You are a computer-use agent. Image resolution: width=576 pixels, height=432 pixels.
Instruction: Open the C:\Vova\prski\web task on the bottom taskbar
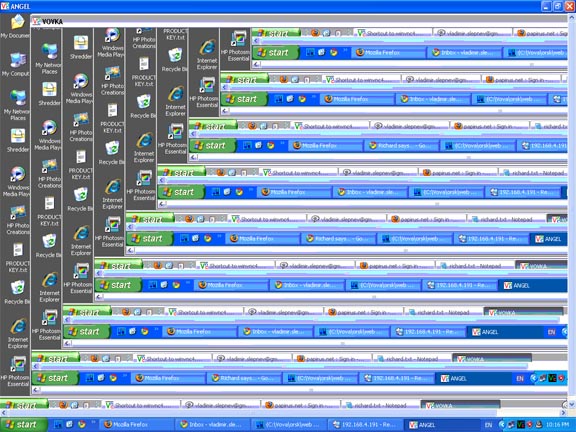point(289,425)
